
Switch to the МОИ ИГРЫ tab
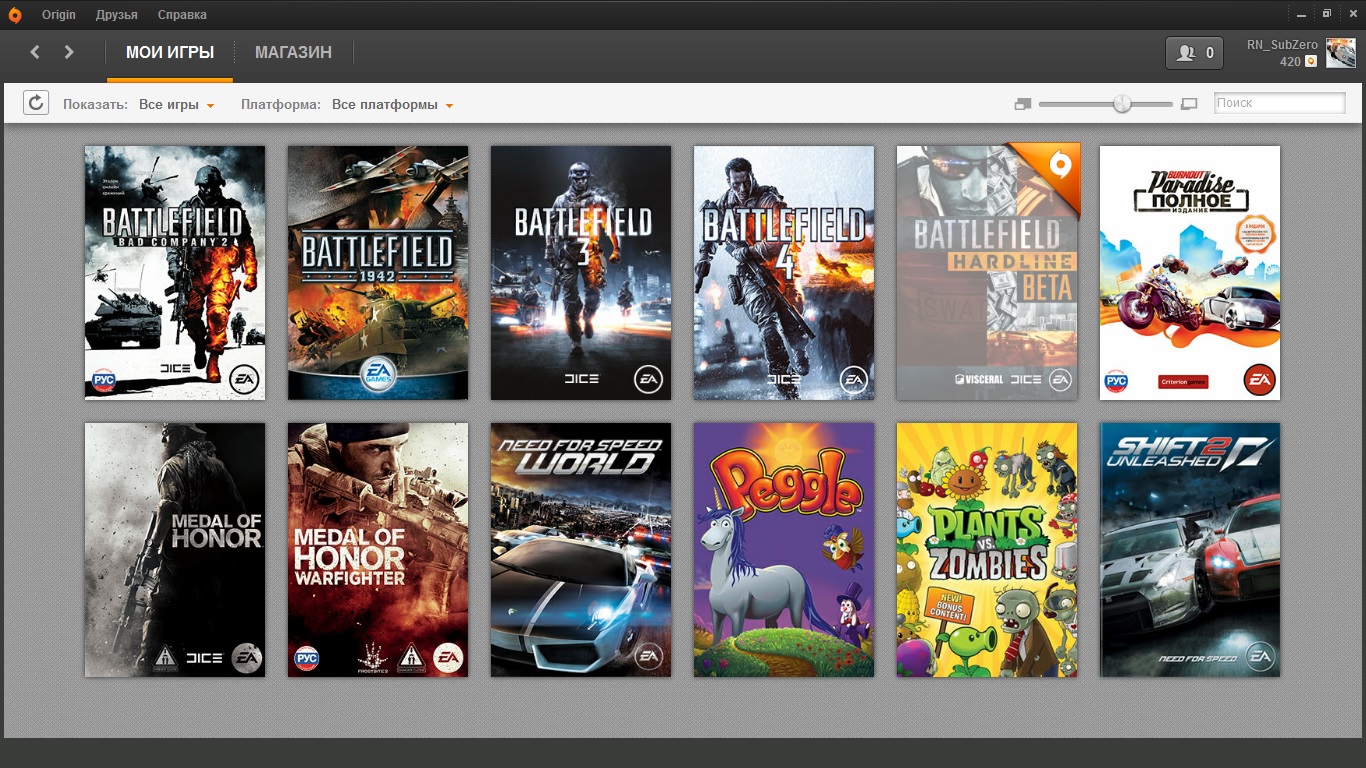(170, 53)
